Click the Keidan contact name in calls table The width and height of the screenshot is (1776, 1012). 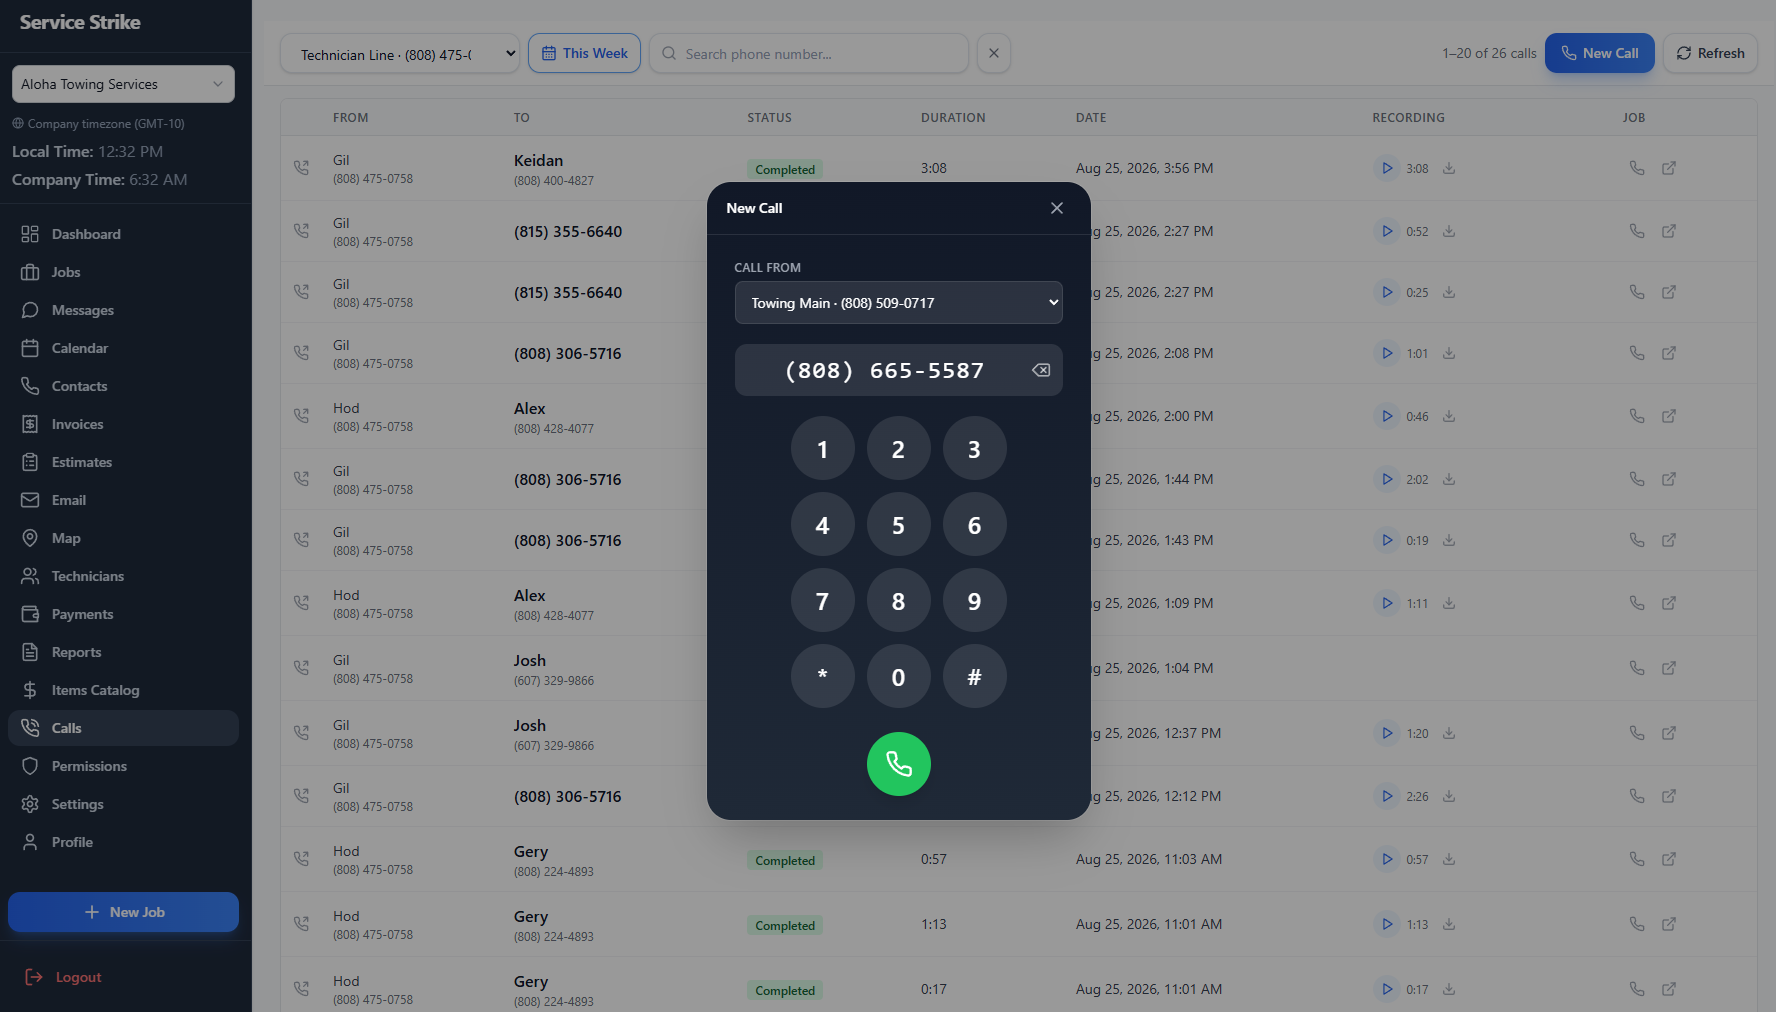click(x=538, y=160)
